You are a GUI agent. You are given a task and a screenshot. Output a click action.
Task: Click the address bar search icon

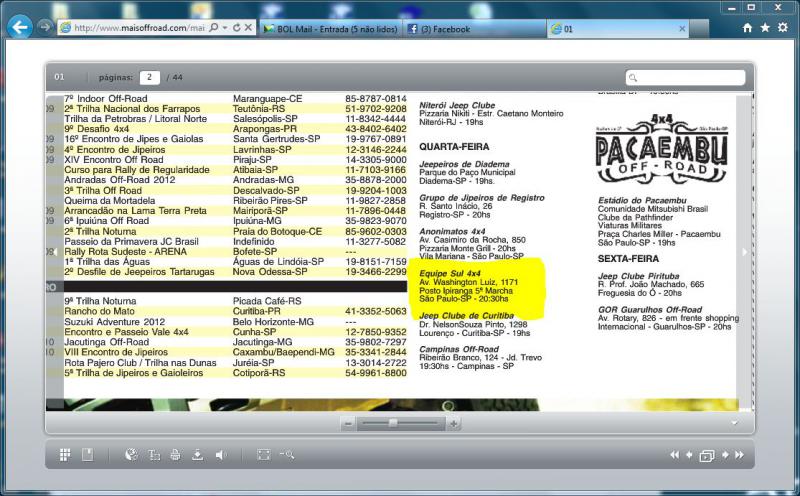pos(214,28)
